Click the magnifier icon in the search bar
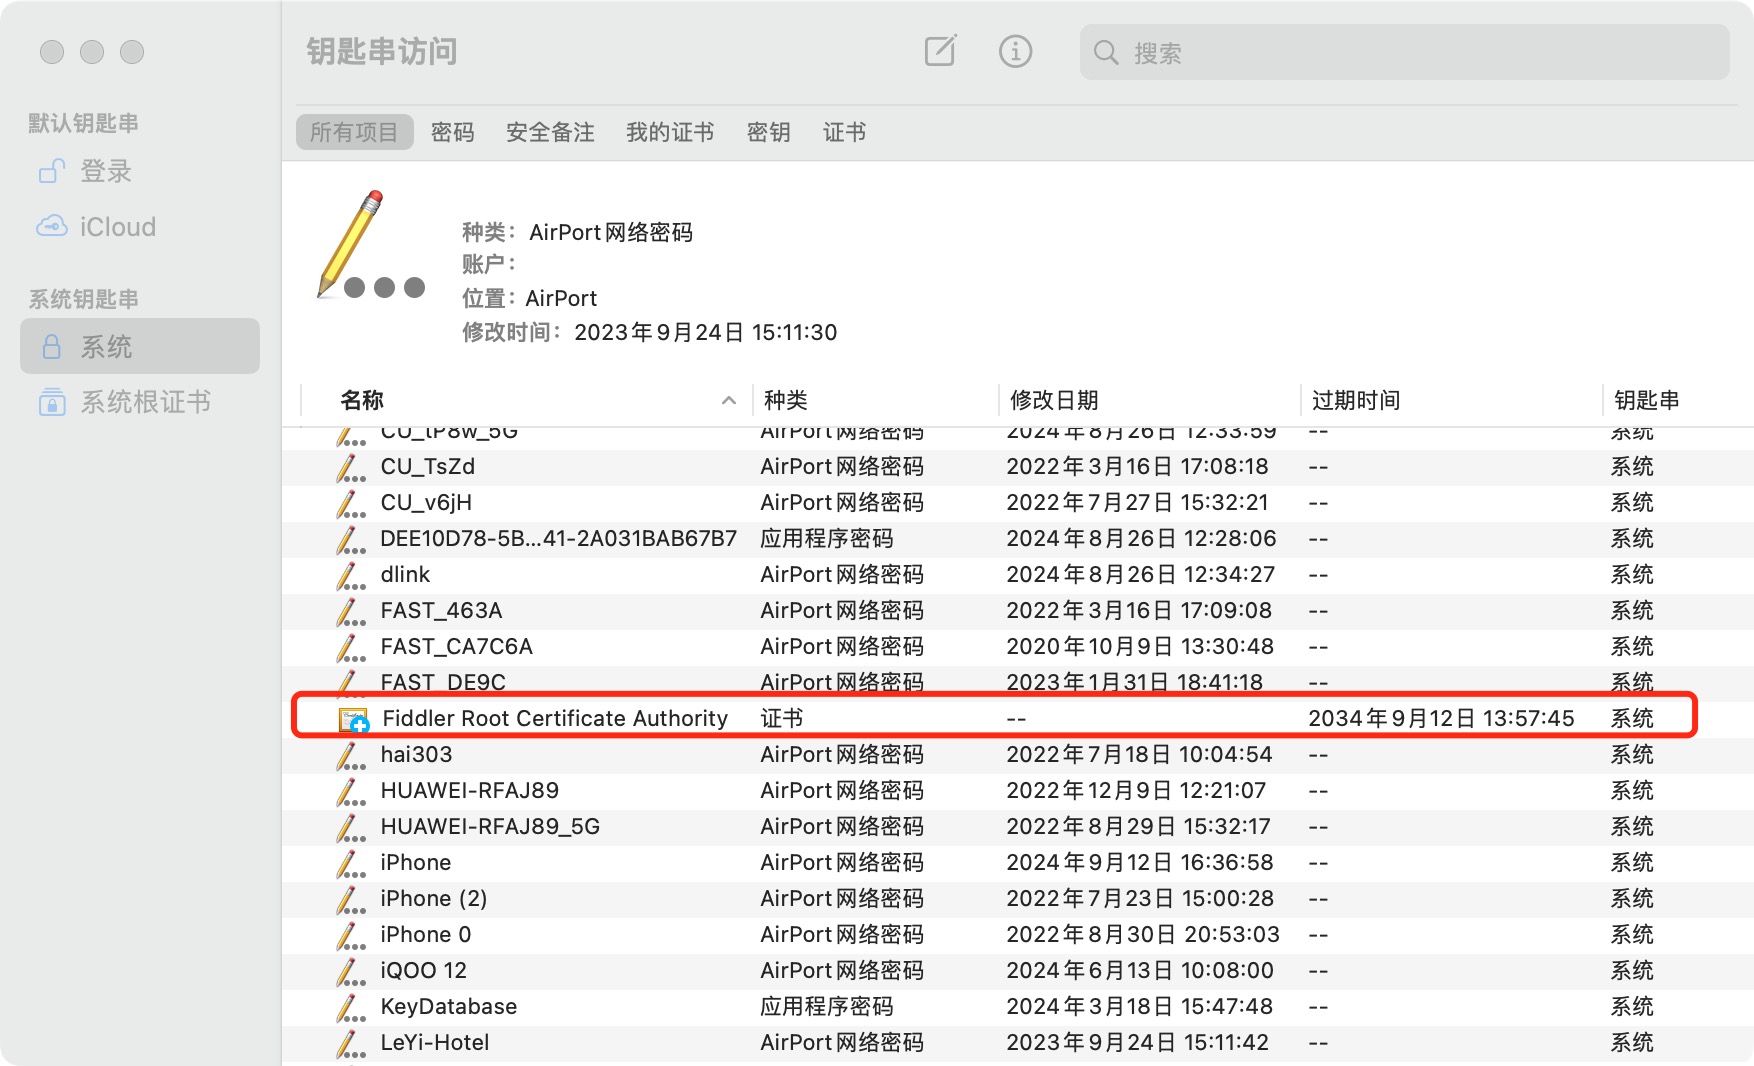The width and height of the screenshot is (1754, 1066). pos(1104,52)
